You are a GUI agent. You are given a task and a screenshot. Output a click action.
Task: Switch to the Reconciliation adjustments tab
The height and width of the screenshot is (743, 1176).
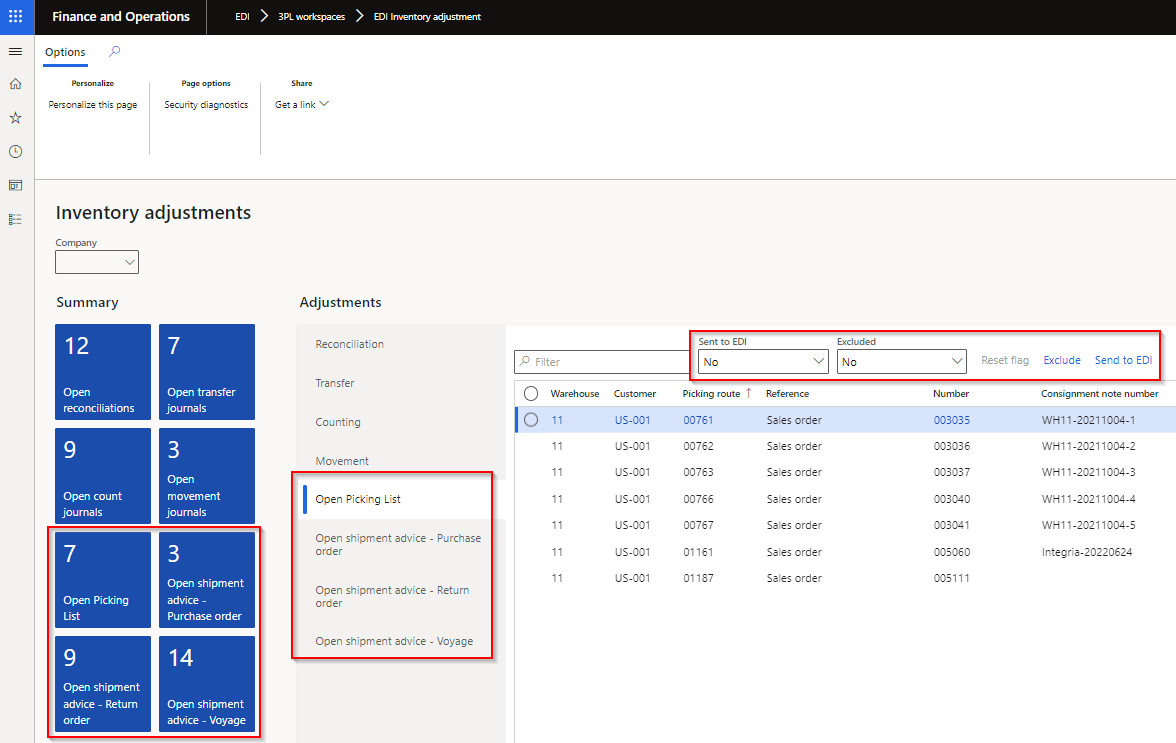tap(350, 344)
